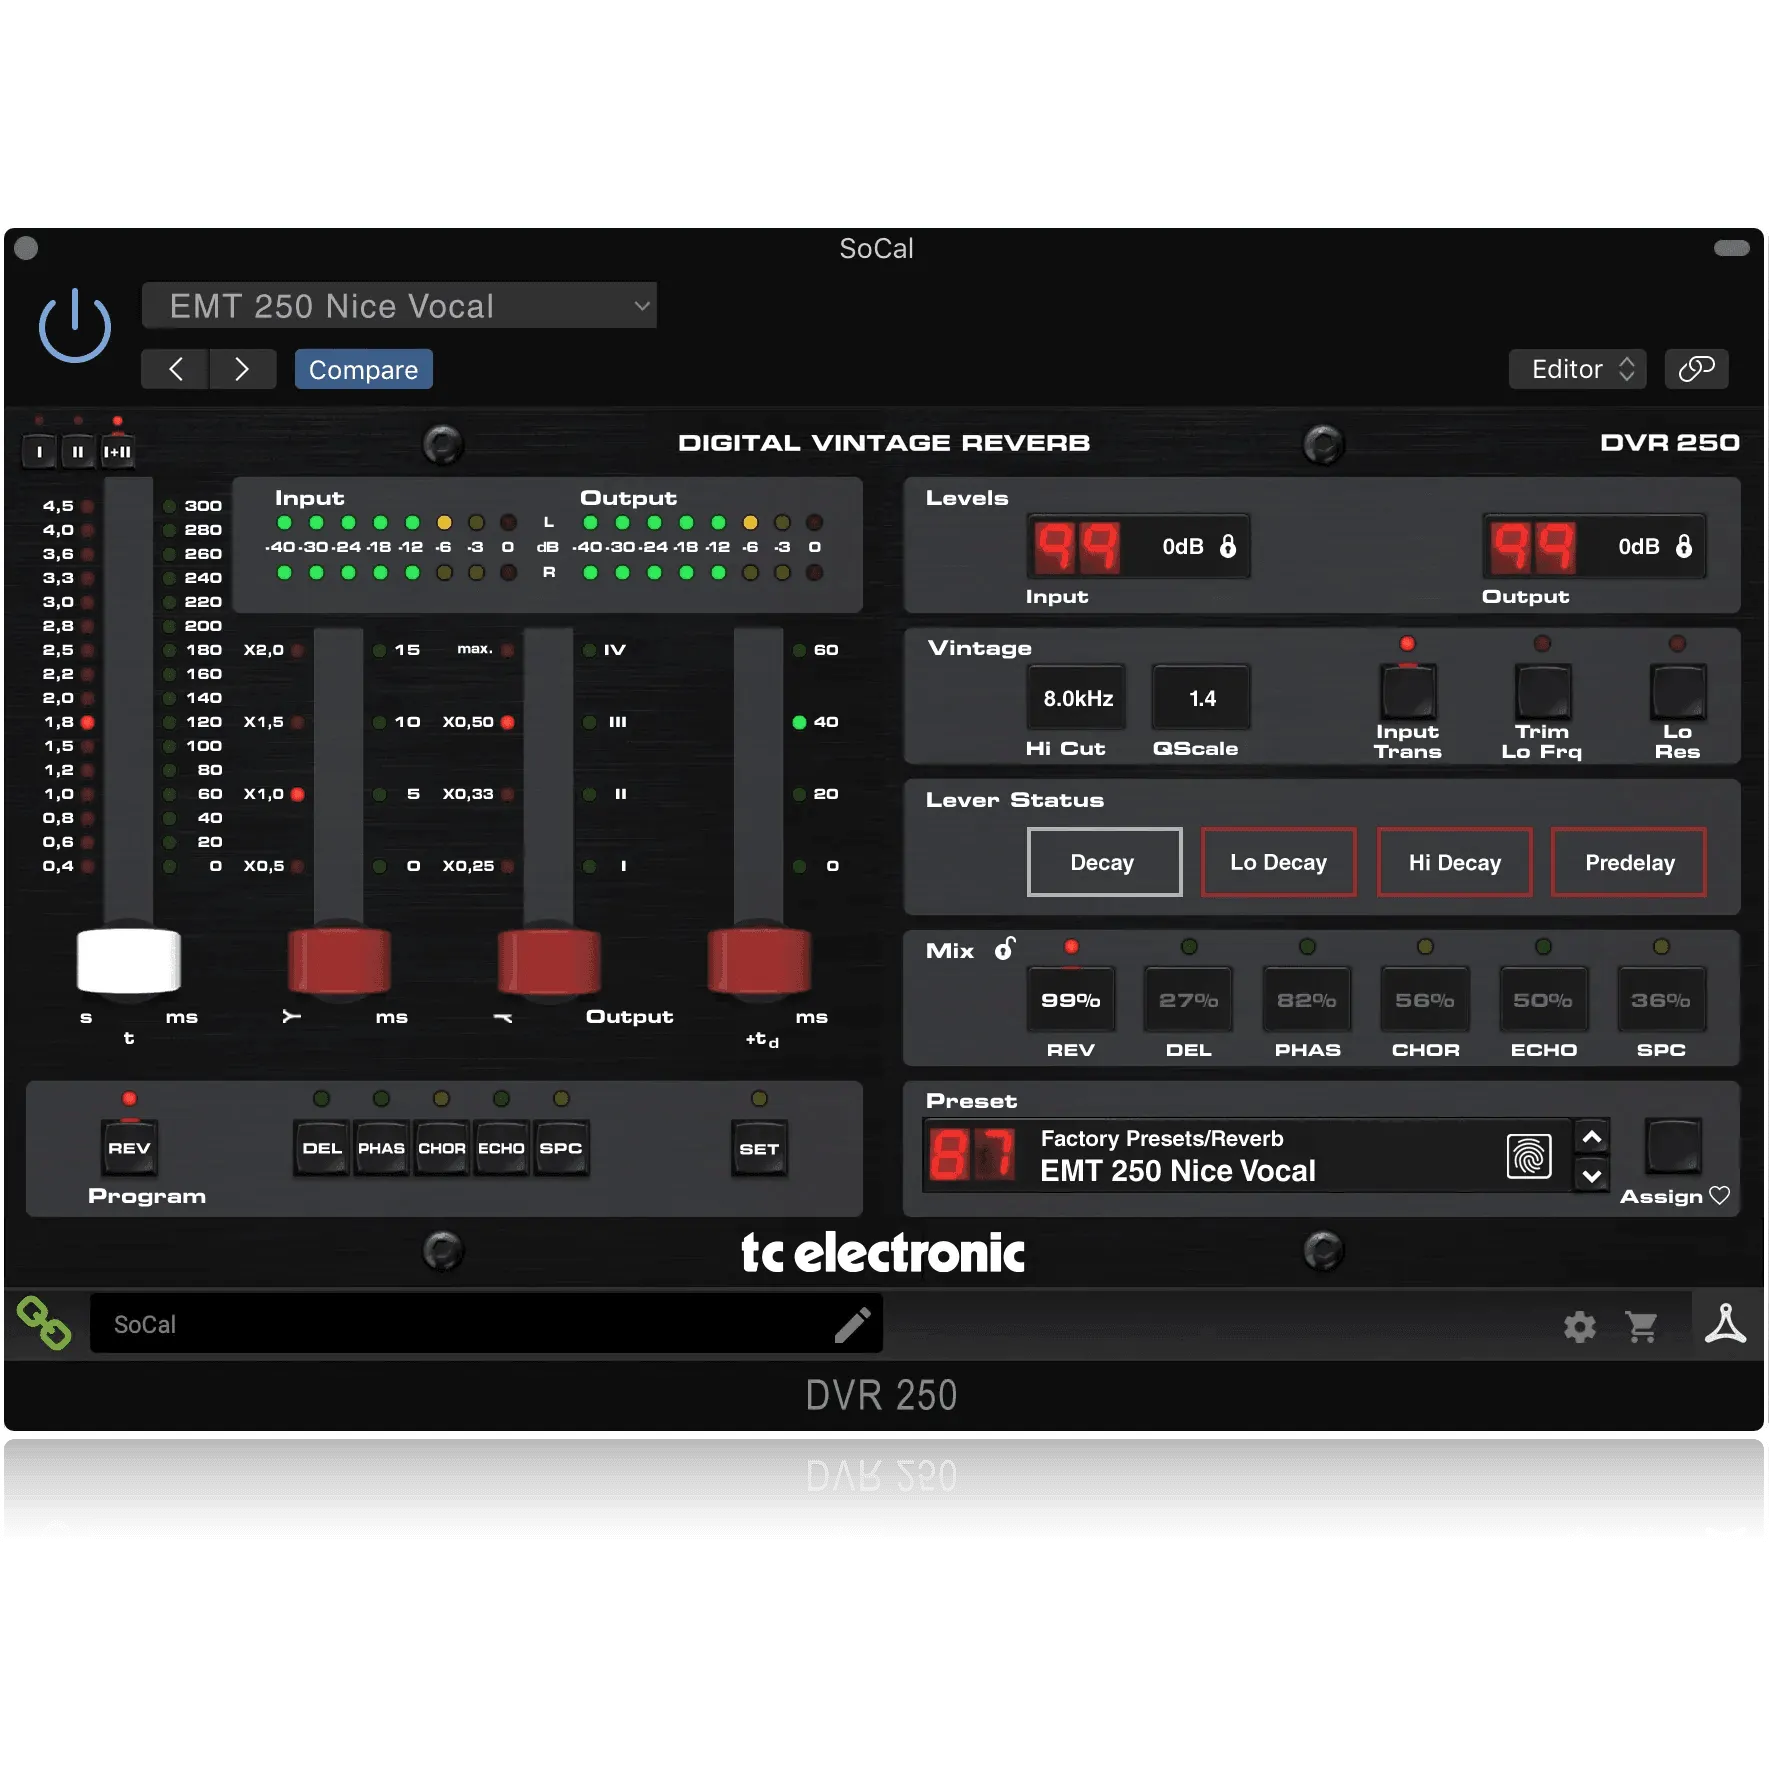Step to the next preset down arrow

[1592, 1175]
